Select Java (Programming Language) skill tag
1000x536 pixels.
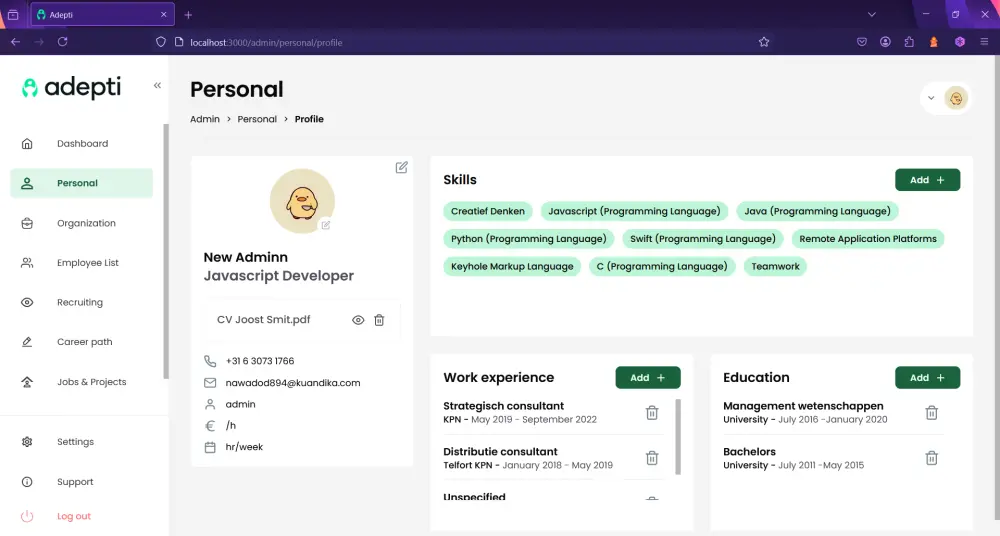[x=817, y=211]
